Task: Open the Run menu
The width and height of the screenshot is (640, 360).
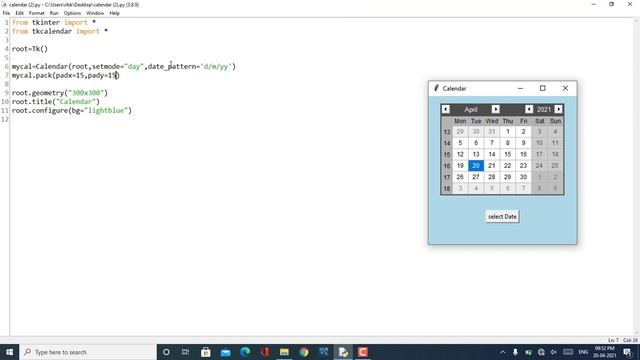Action: pos(54,13)
